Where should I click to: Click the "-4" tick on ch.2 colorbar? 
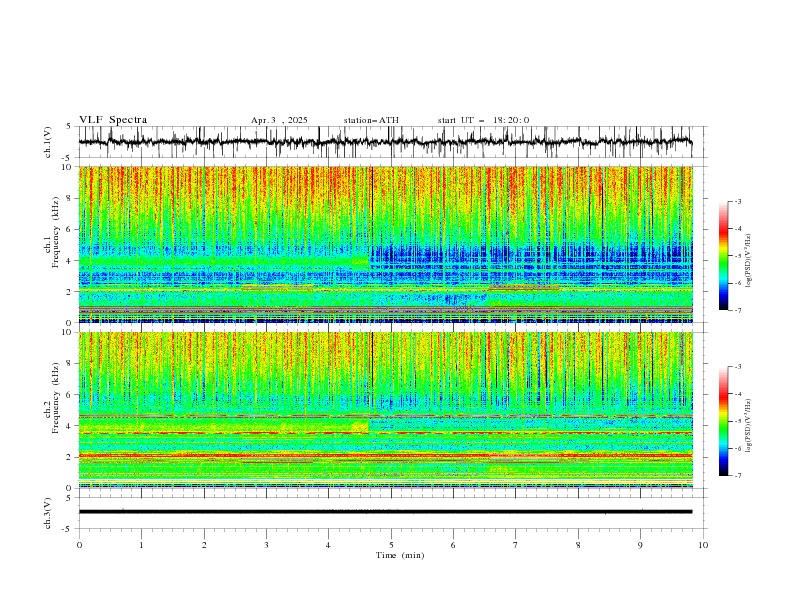(x=738, y=394)
